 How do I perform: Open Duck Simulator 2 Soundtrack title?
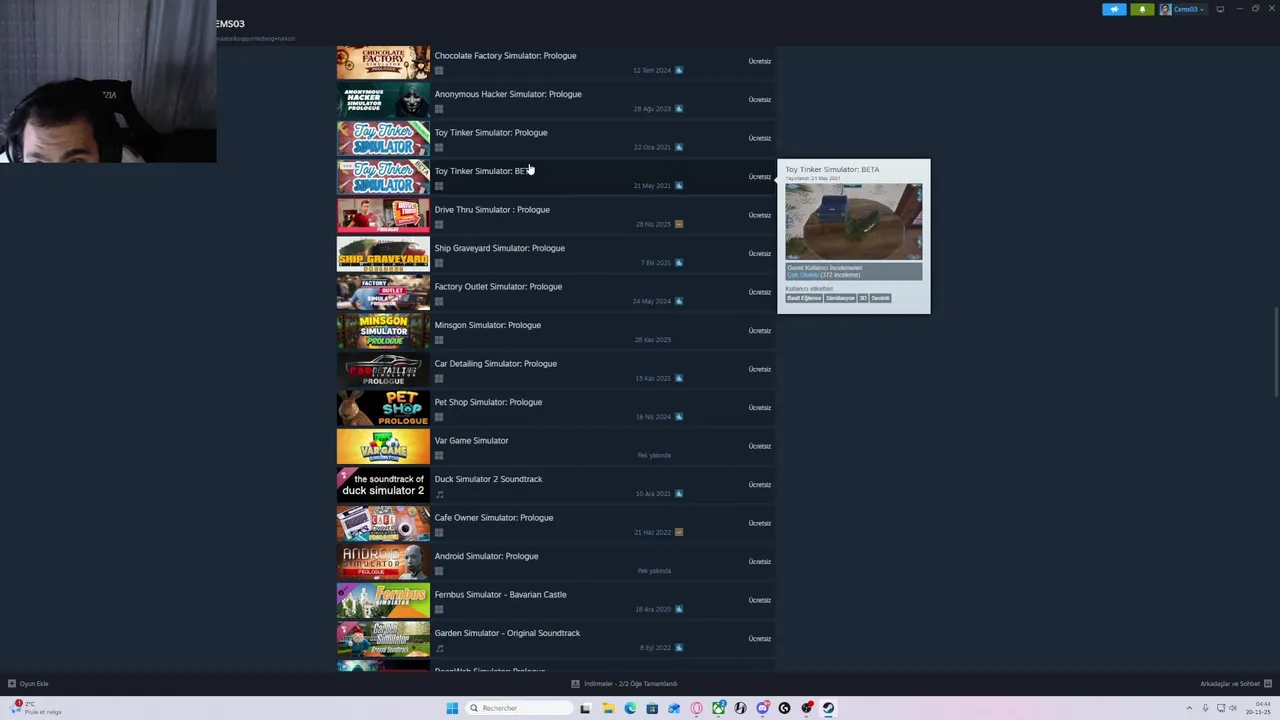tap(488, 479)
